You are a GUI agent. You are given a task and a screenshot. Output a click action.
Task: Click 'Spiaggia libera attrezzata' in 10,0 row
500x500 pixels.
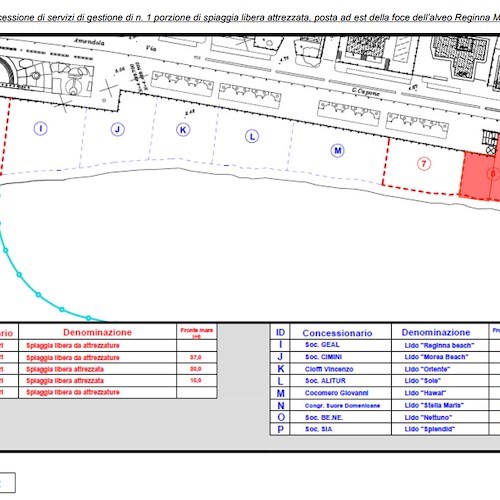coord(65,381)
